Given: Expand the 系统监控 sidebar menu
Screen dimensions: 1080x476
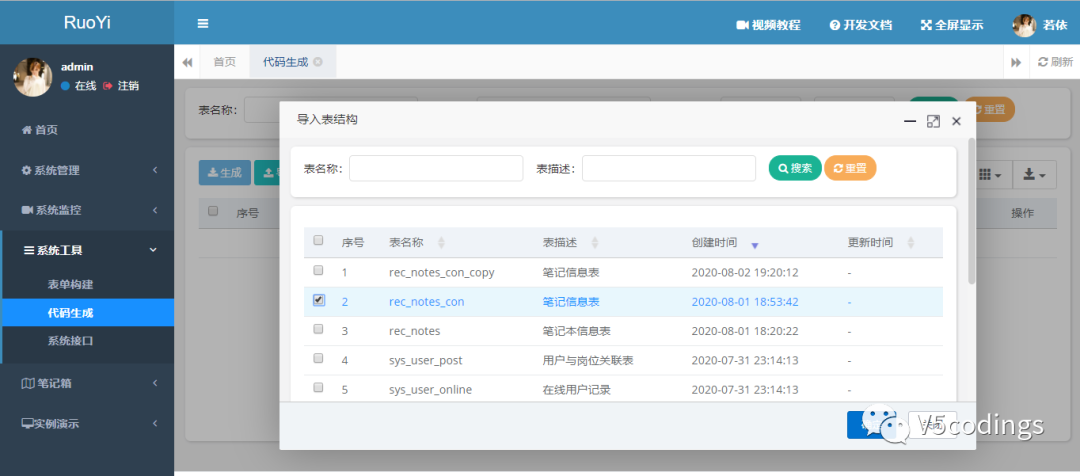Looking at the screenshot, I should 87,209.
